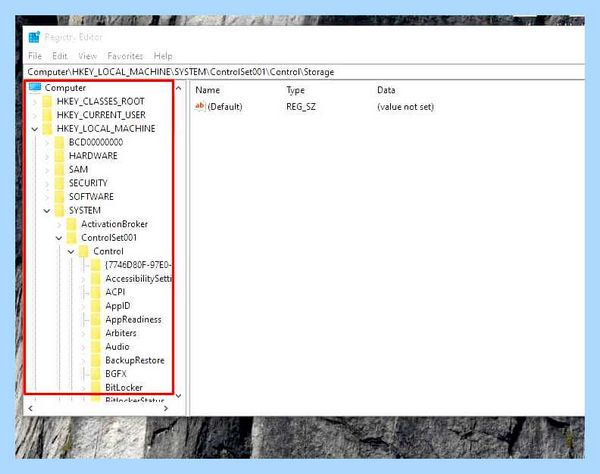Click the SOFTWARE folder icon

[x=59, y=197]
